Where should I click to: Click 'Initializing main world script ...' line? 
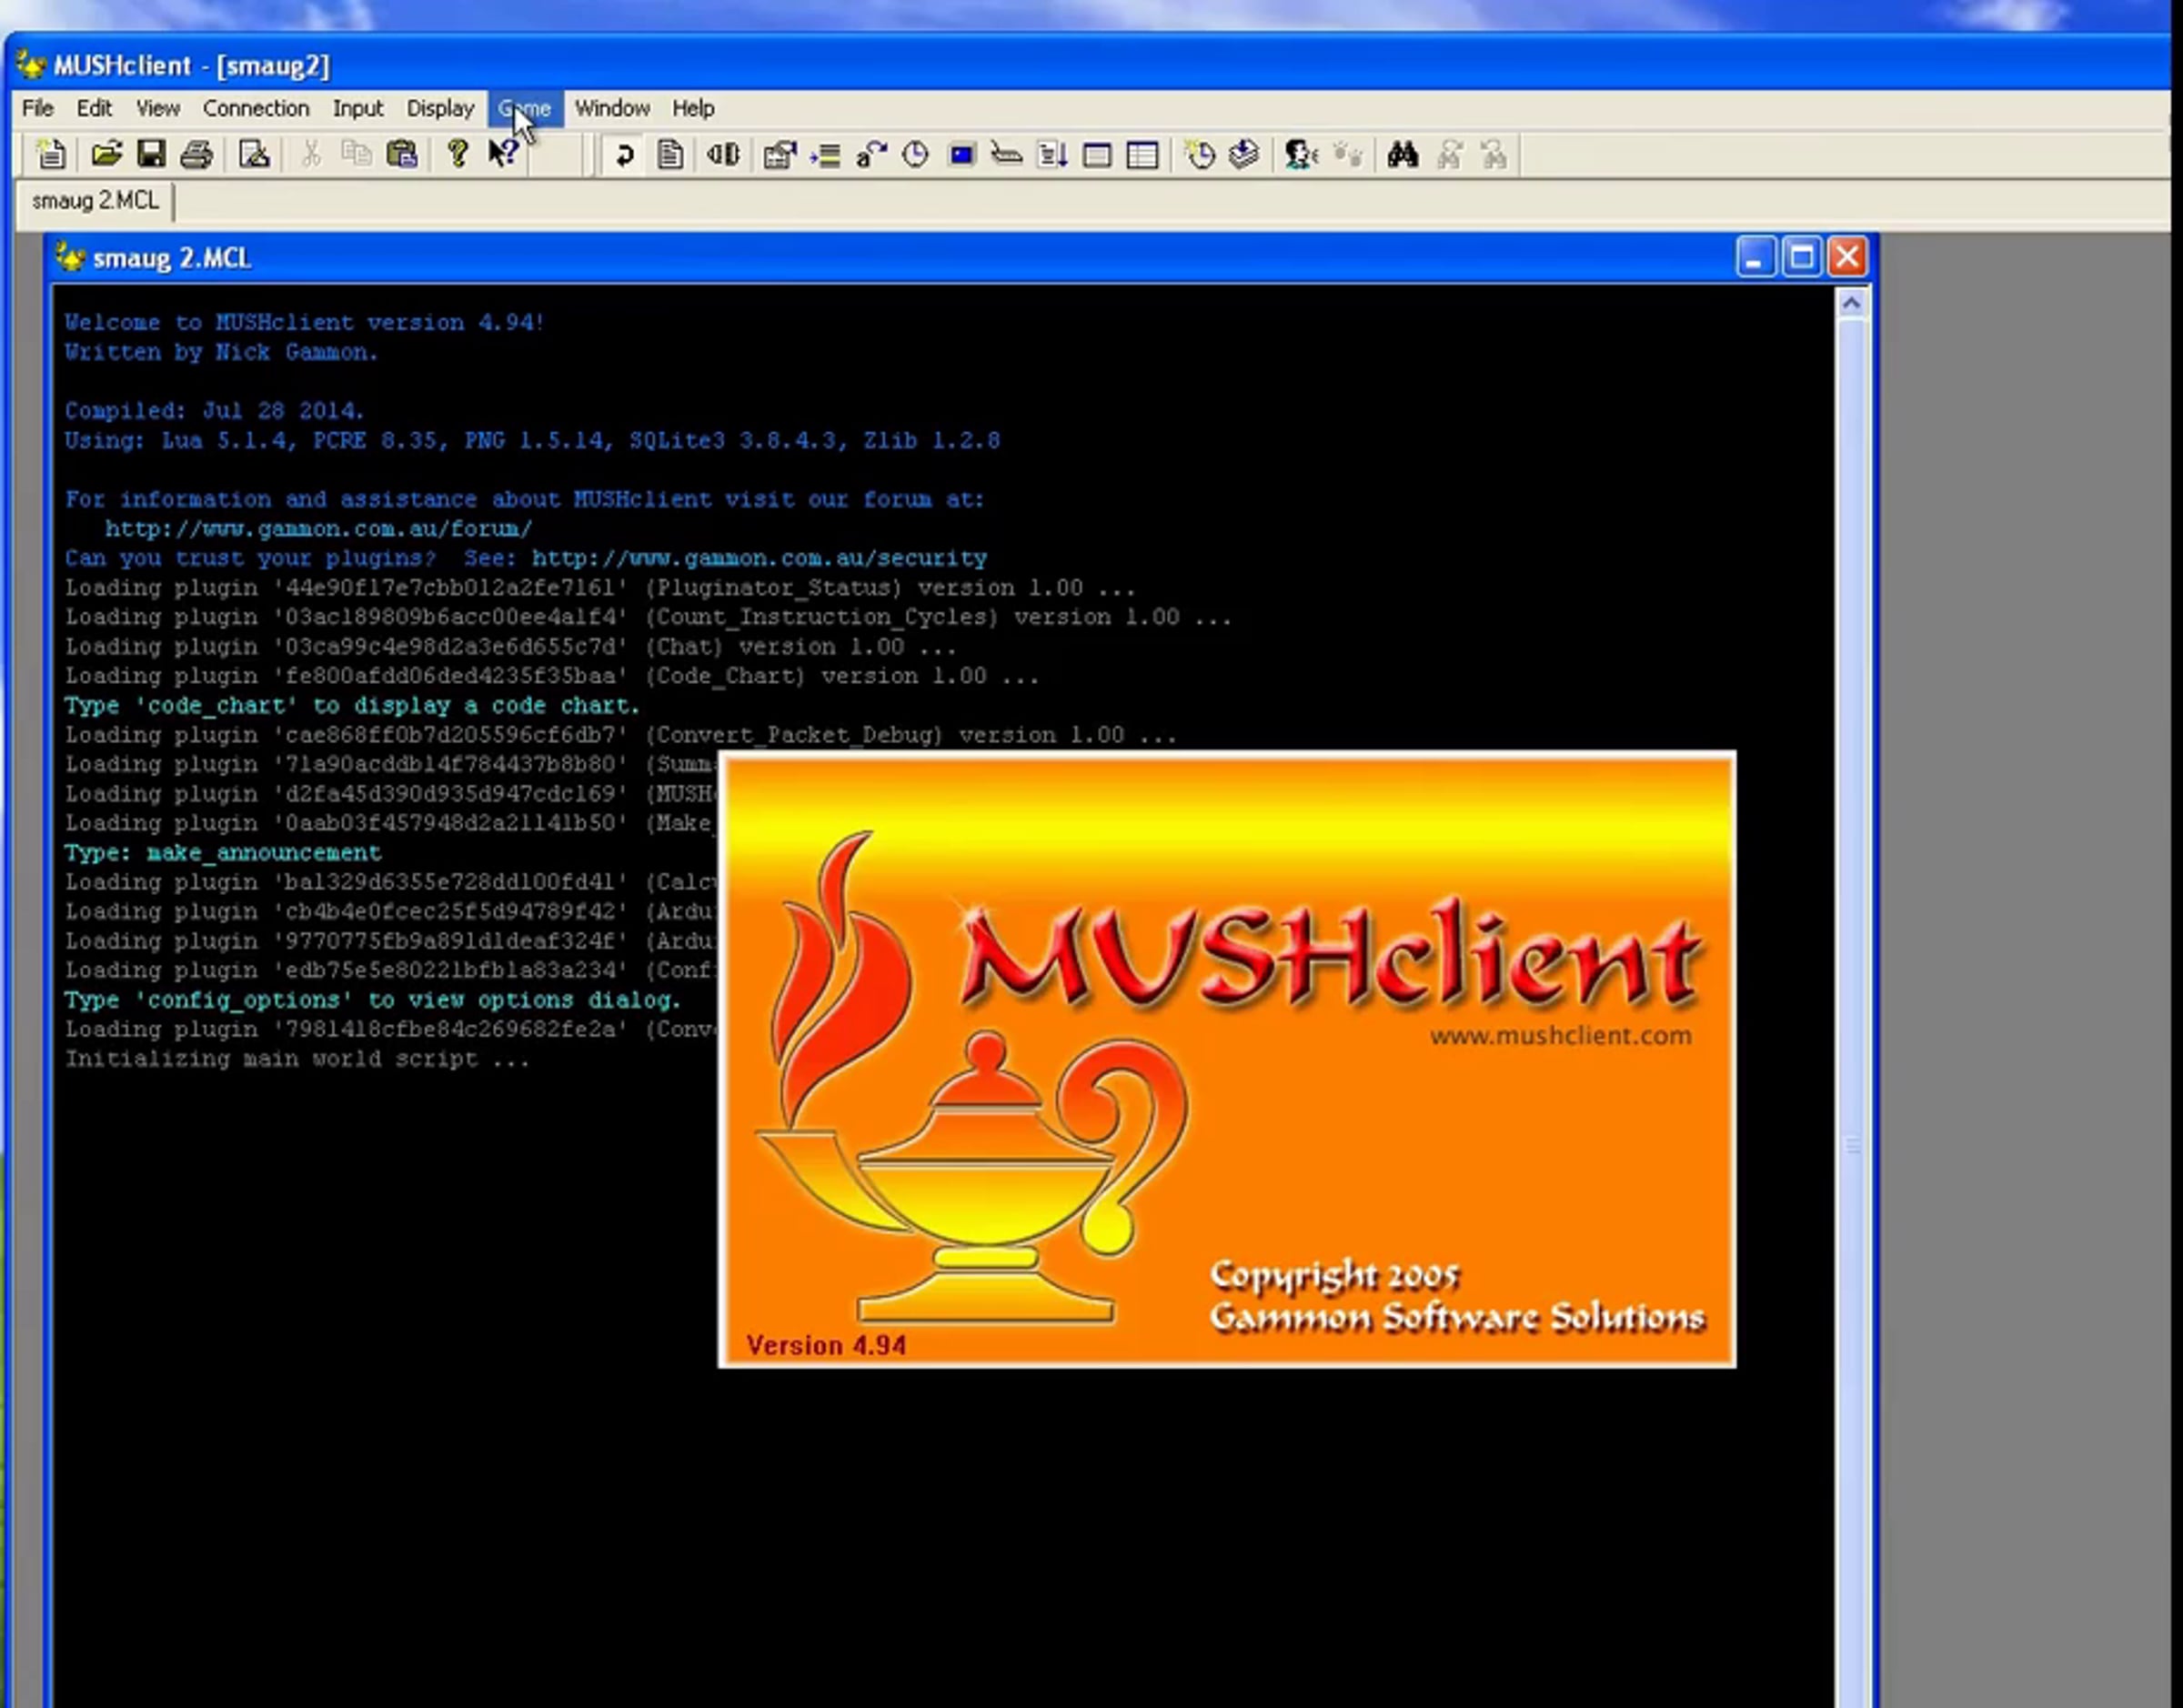tap(297, 1059)
